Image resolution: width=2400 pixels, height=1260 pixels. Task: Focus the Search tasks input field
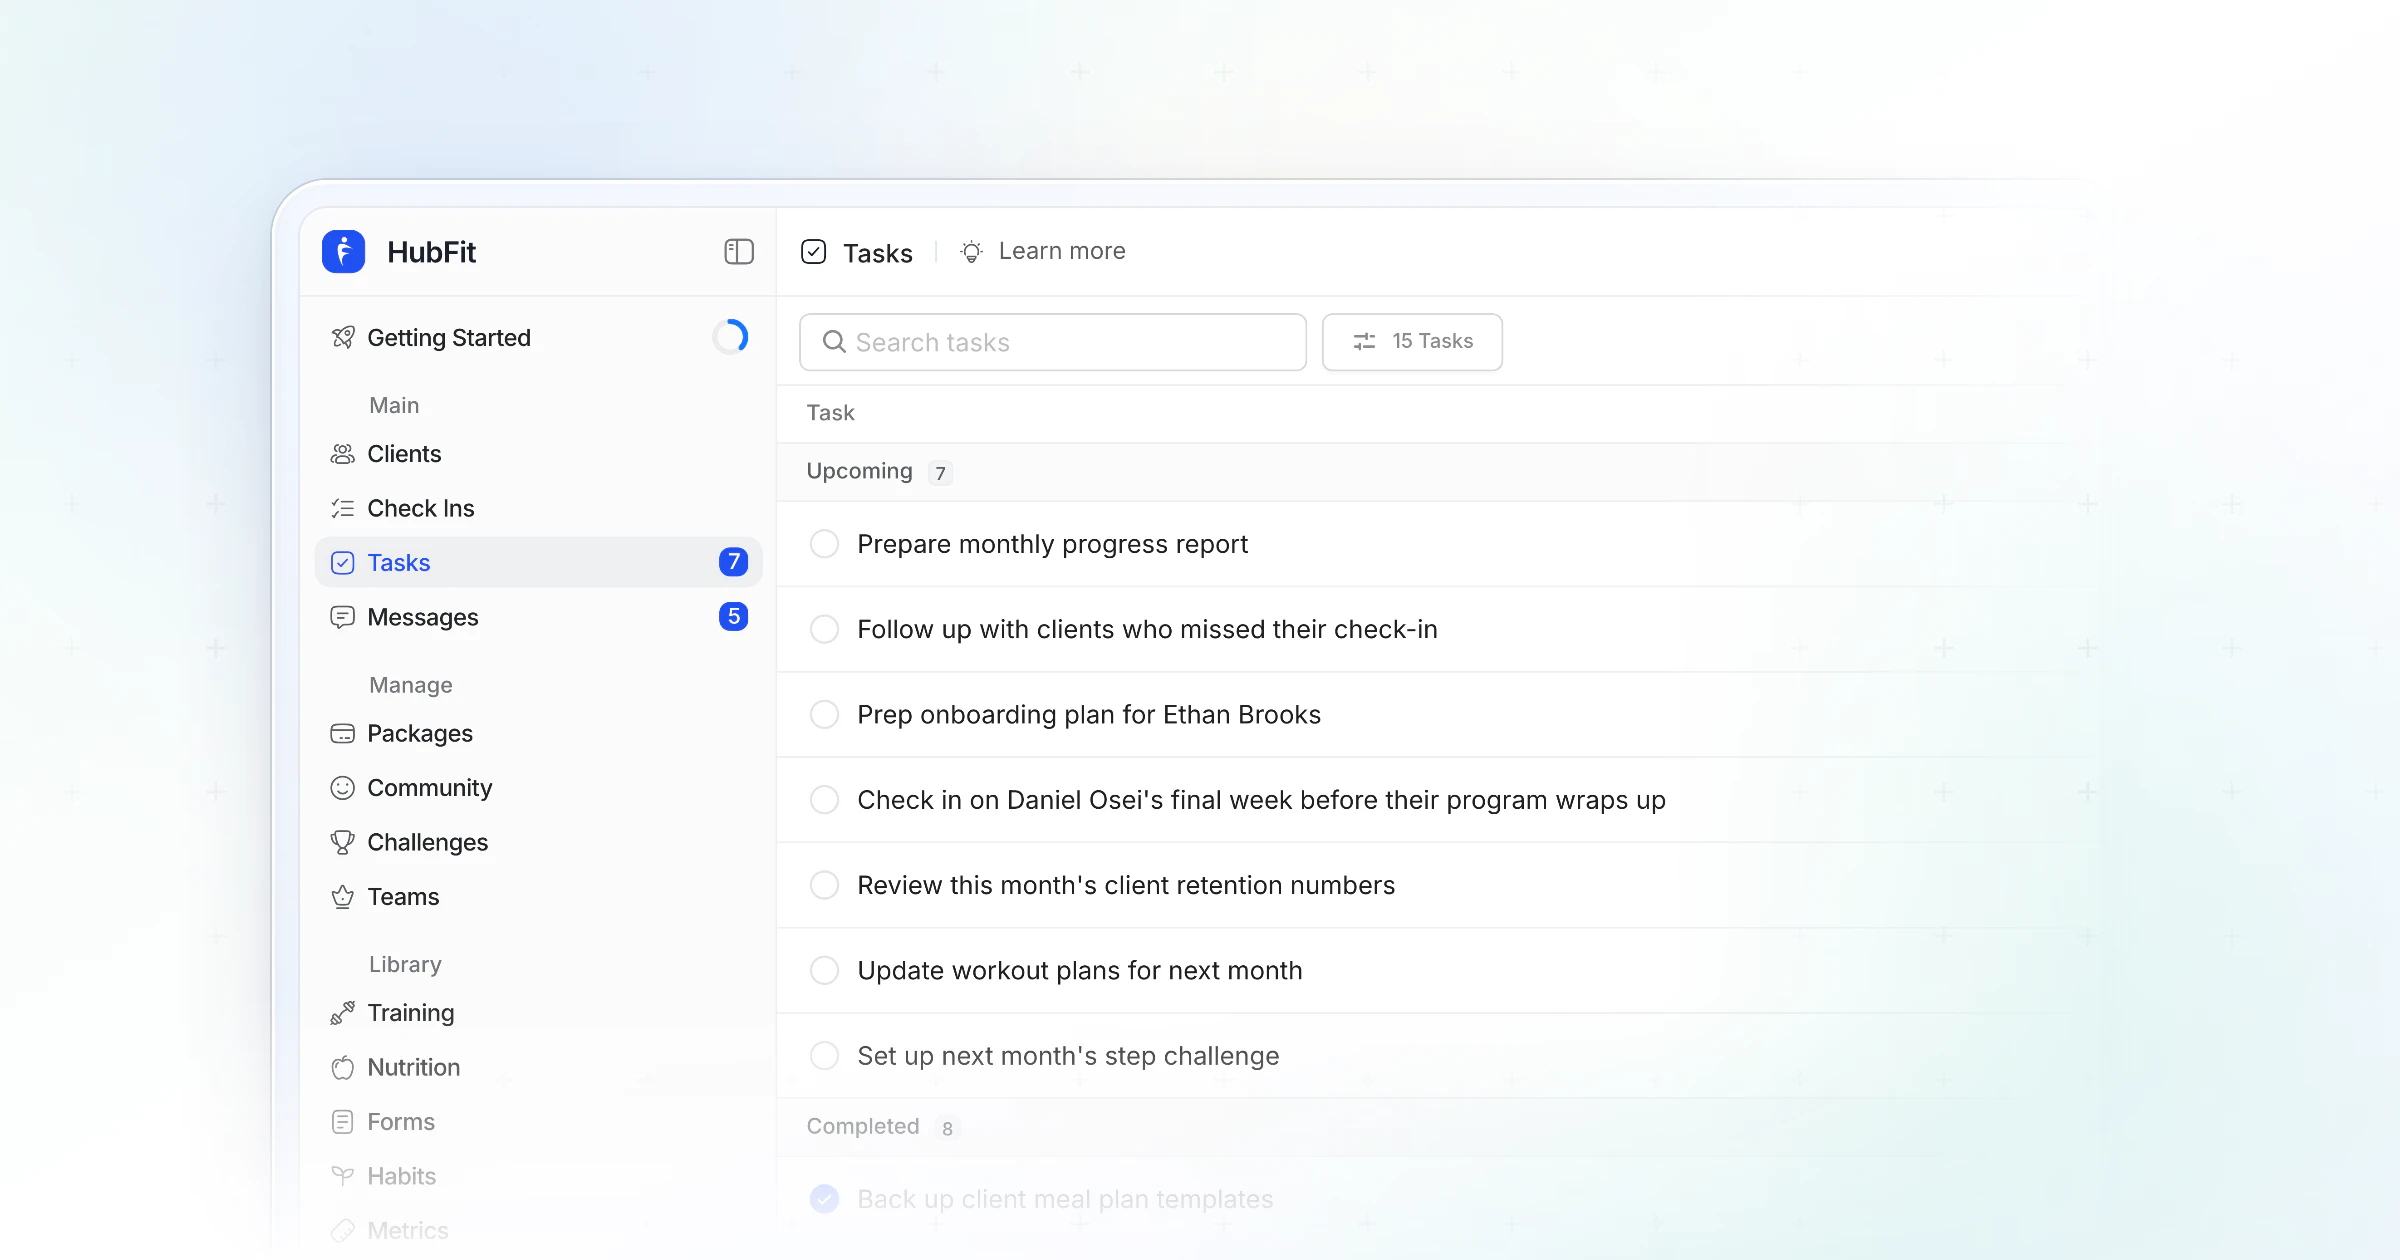[1053, 342]
